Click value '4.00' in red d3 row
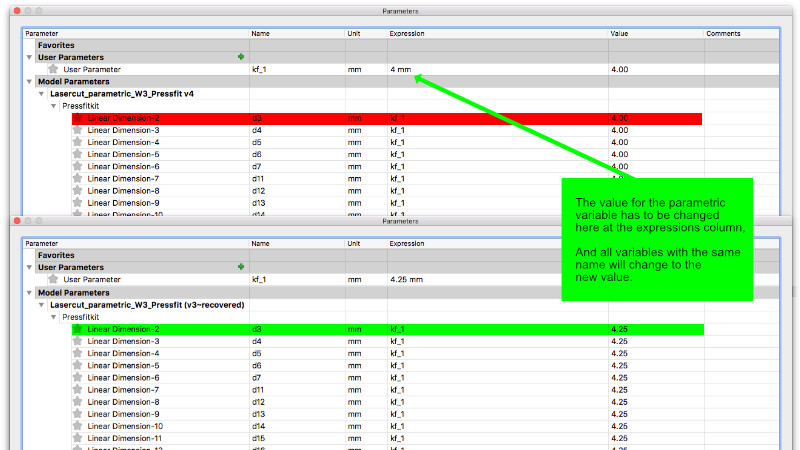The image size is (800, 450). (x=619, y=118)
